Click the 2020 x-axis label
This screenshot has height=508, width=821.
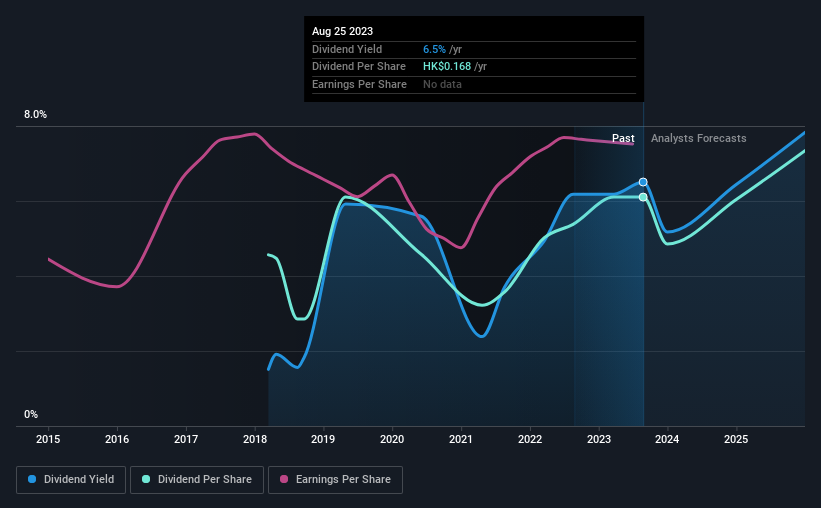coord(392,439)
